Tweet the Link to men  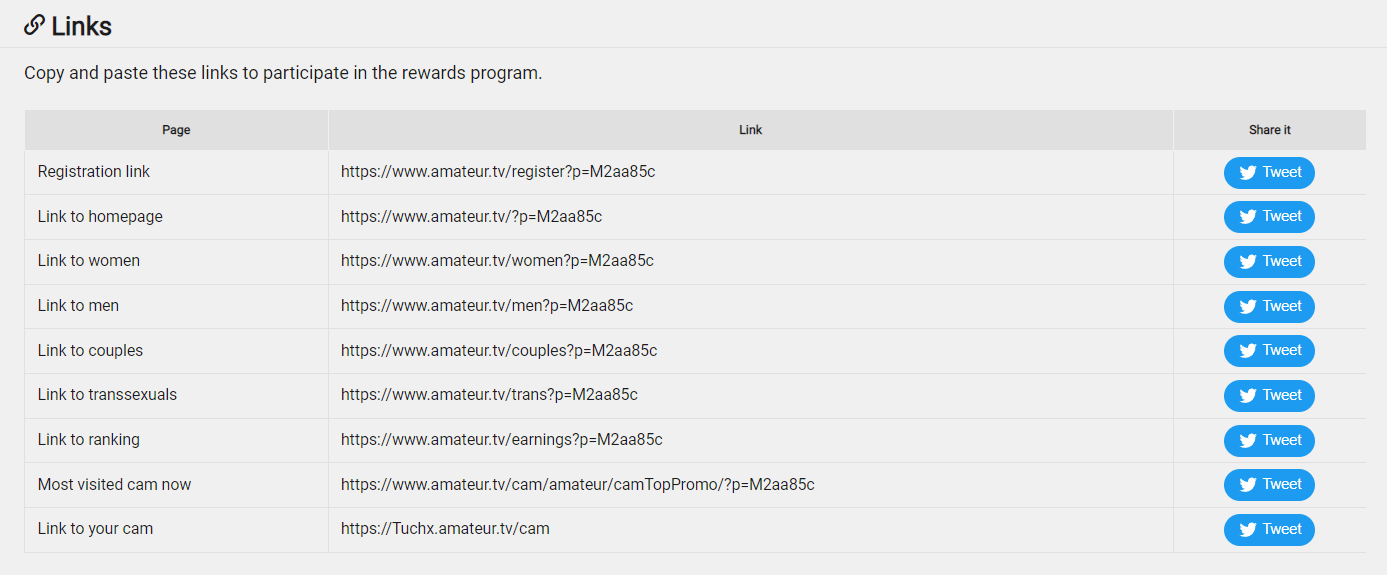point(1269,307)
